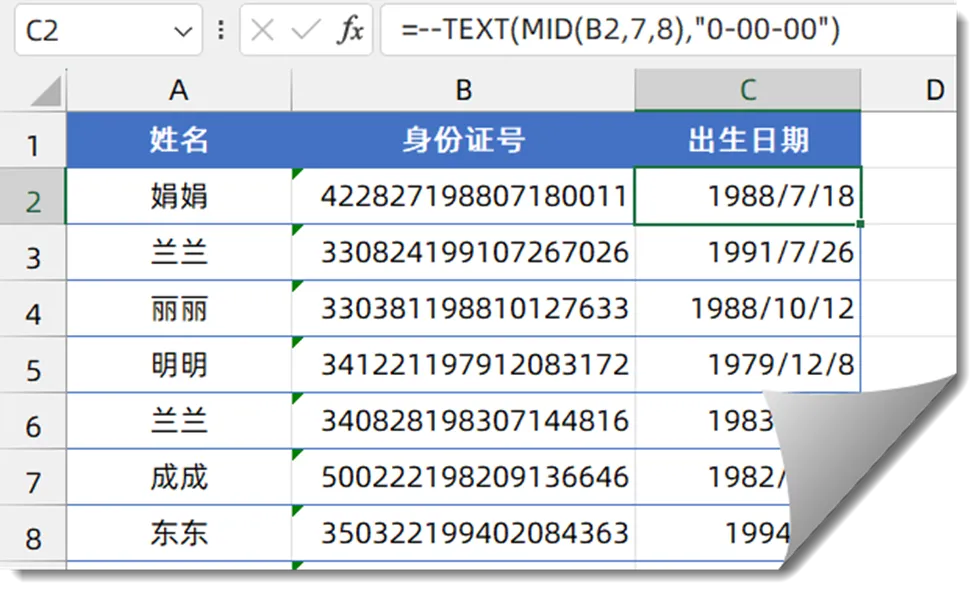Open the Name Box dropdown arrow
Screen dimensions: 980x593
(x=183, y=32)
